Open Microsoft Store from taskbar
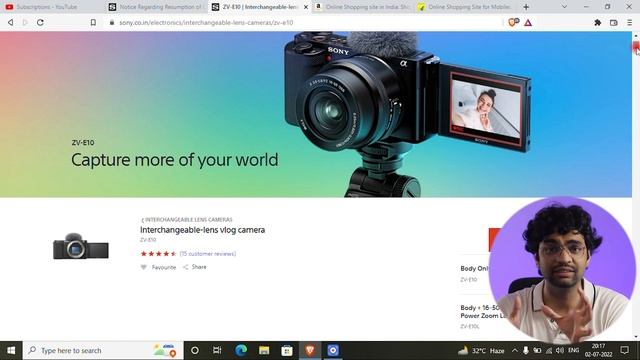The width and height of the screenshot is (640, 360). click(287, 350)
